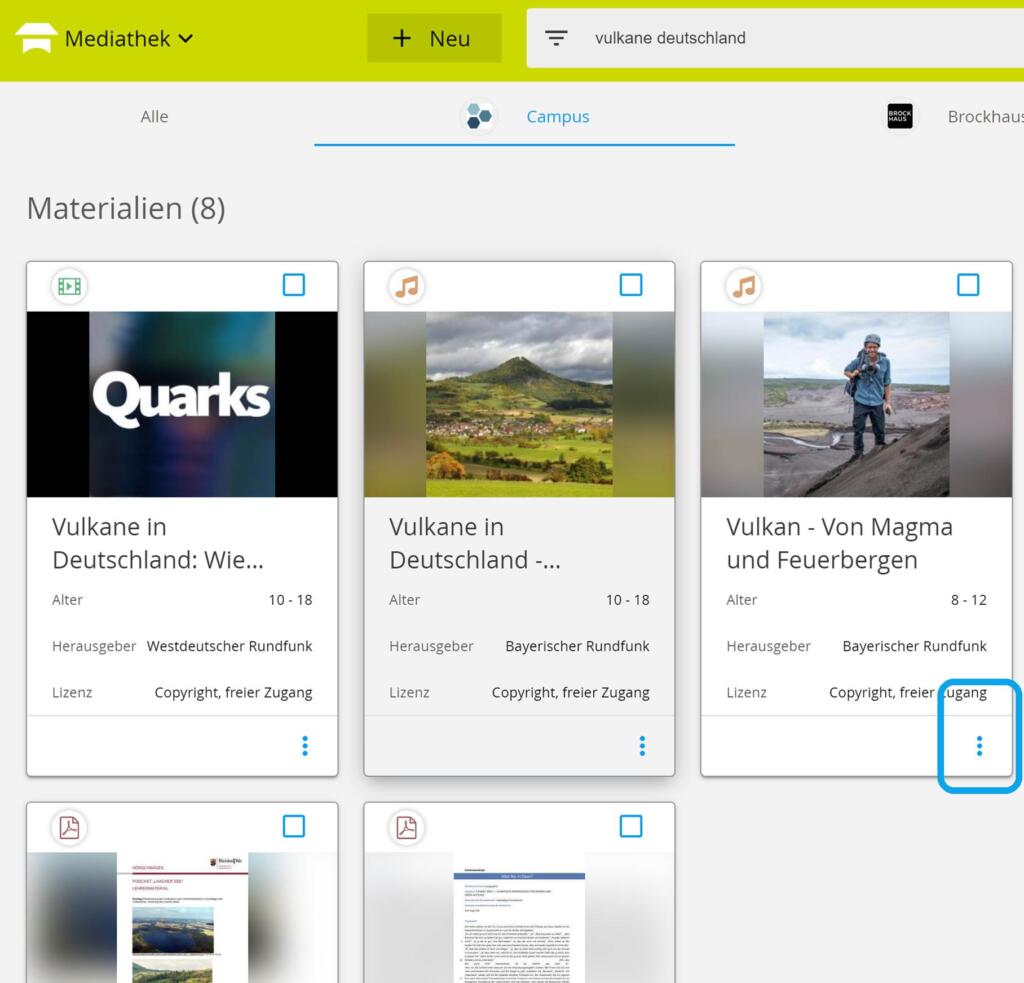The width and height of the screenshot is (1024, 983).
Task: Click PDF icon on first bottom-row card
Action: click(x=70, y=828)
